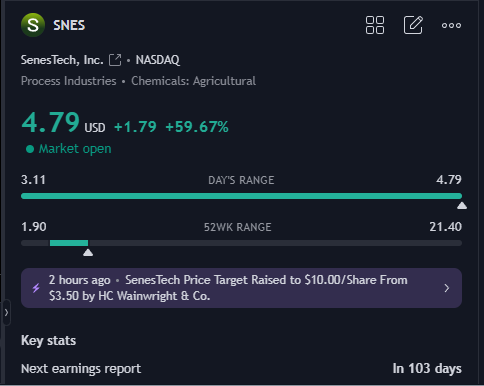The image size is (484, 386).
Task: Expand news item with right chevron
Action: click(x=447, y=288)
